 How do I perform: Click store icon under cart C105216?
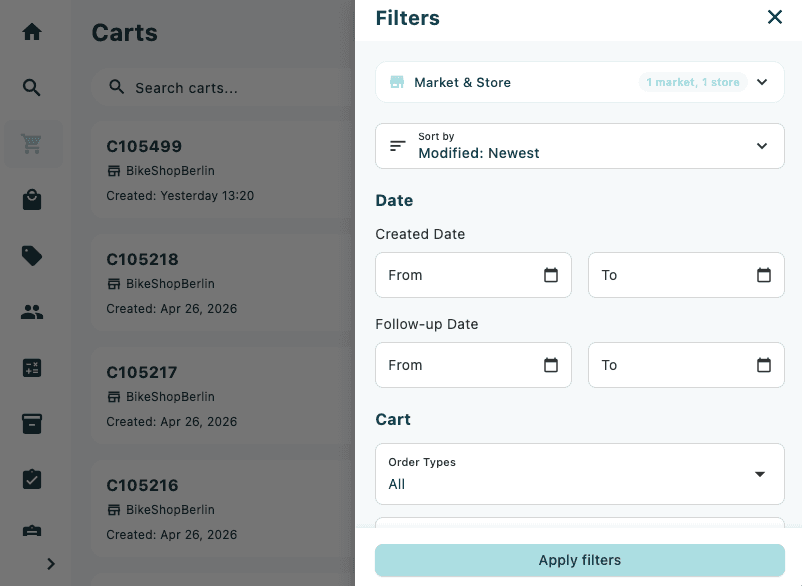point(114,510)
